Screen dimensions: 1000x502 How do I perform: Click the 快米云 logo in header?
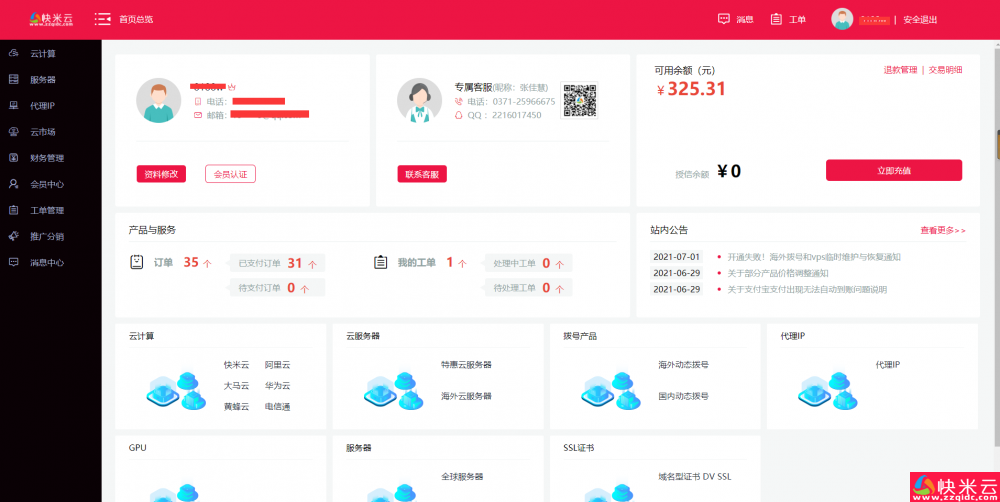point(51,19)
